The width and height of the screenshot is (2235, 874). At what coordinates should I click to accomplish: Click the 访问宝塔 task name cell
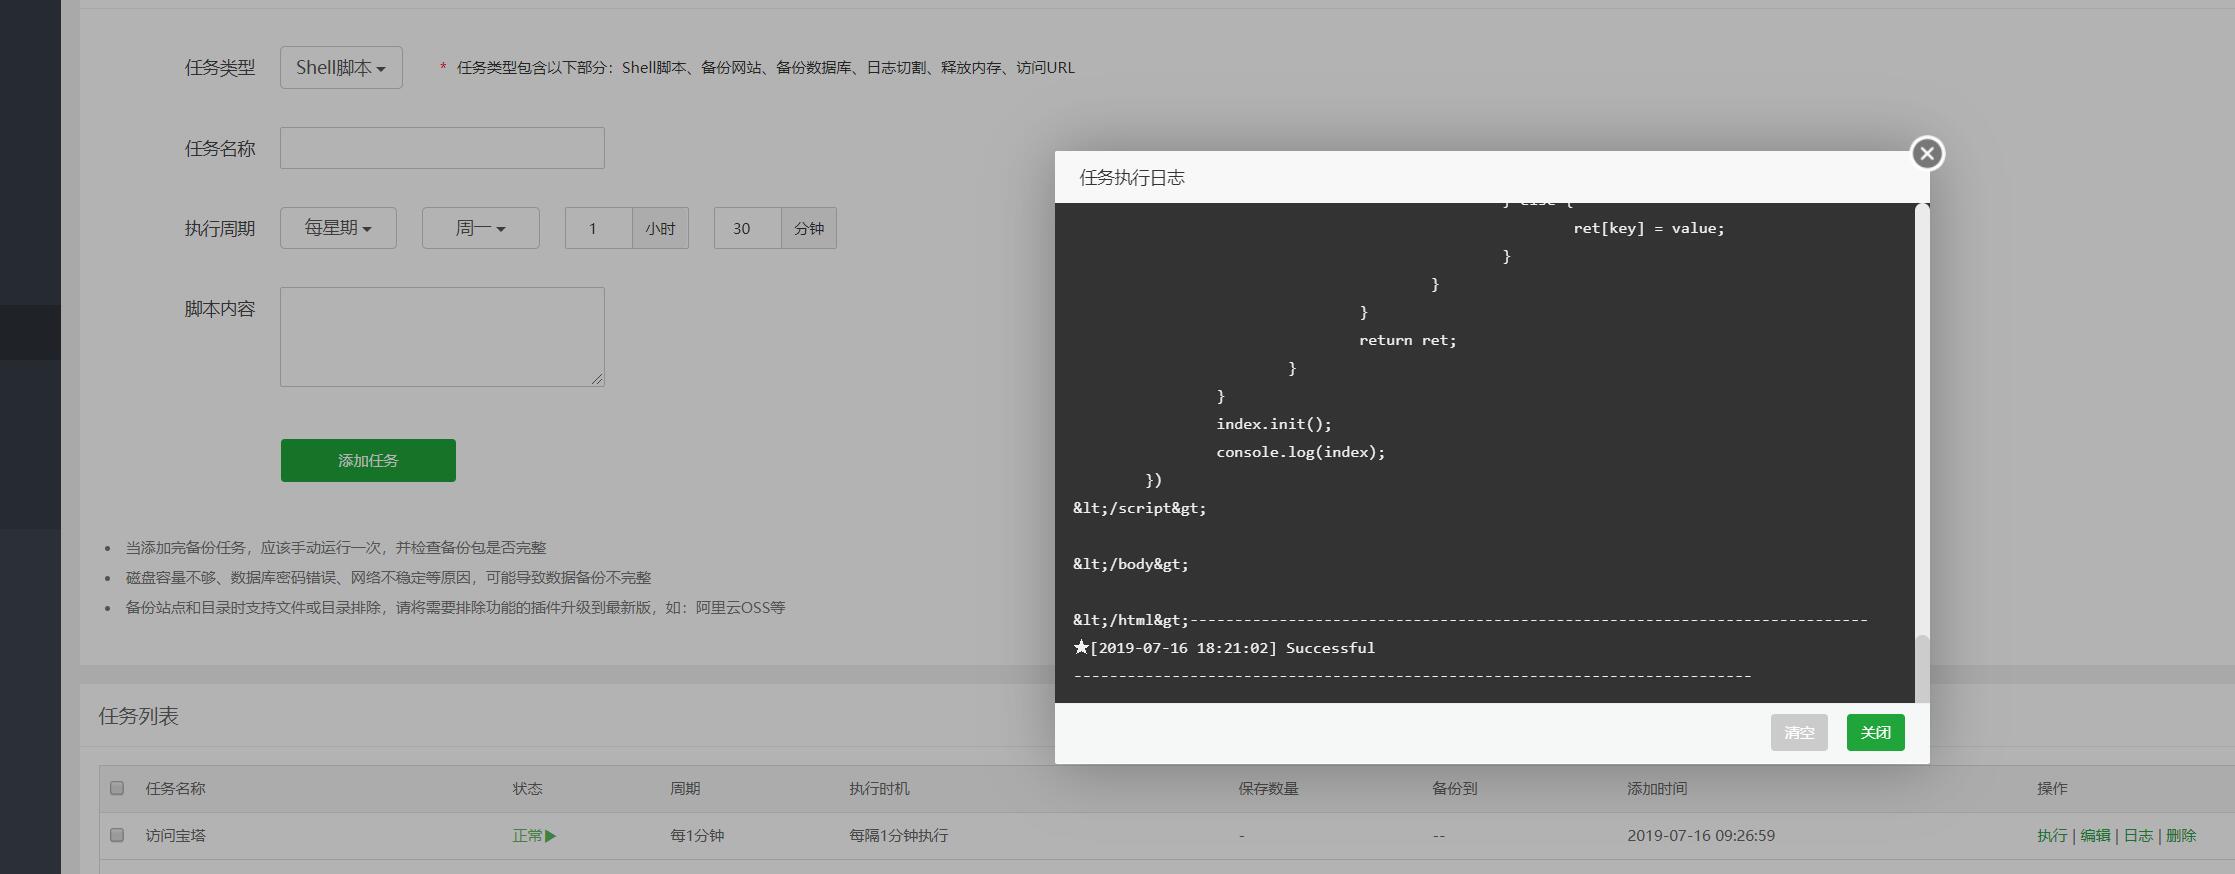[175, 835]
